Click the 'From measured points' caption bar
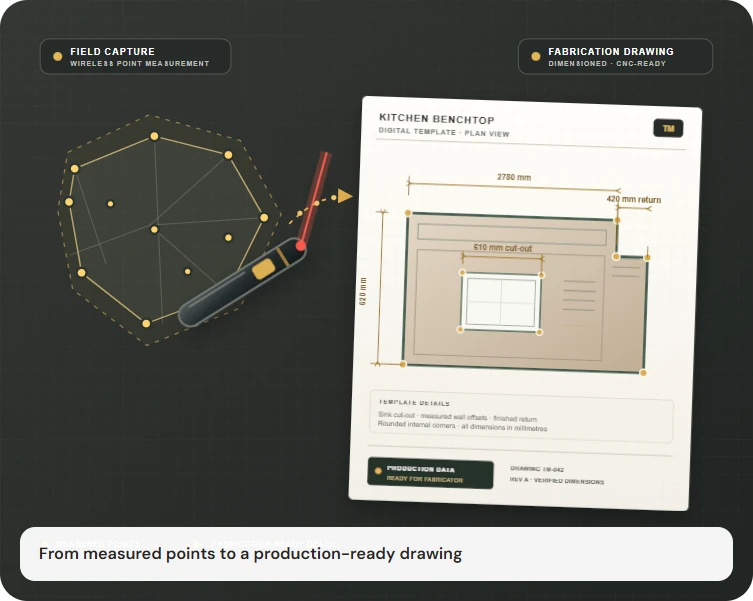This screenshot has height=601, width=753. pos(376,554)
